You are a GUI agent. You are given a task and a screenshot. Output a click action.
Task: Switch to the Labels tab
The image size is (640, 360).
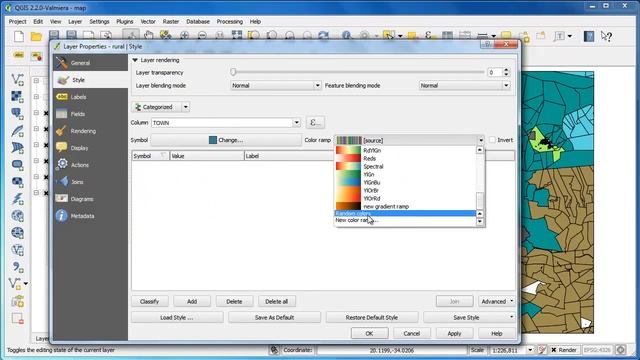point(90,97)
